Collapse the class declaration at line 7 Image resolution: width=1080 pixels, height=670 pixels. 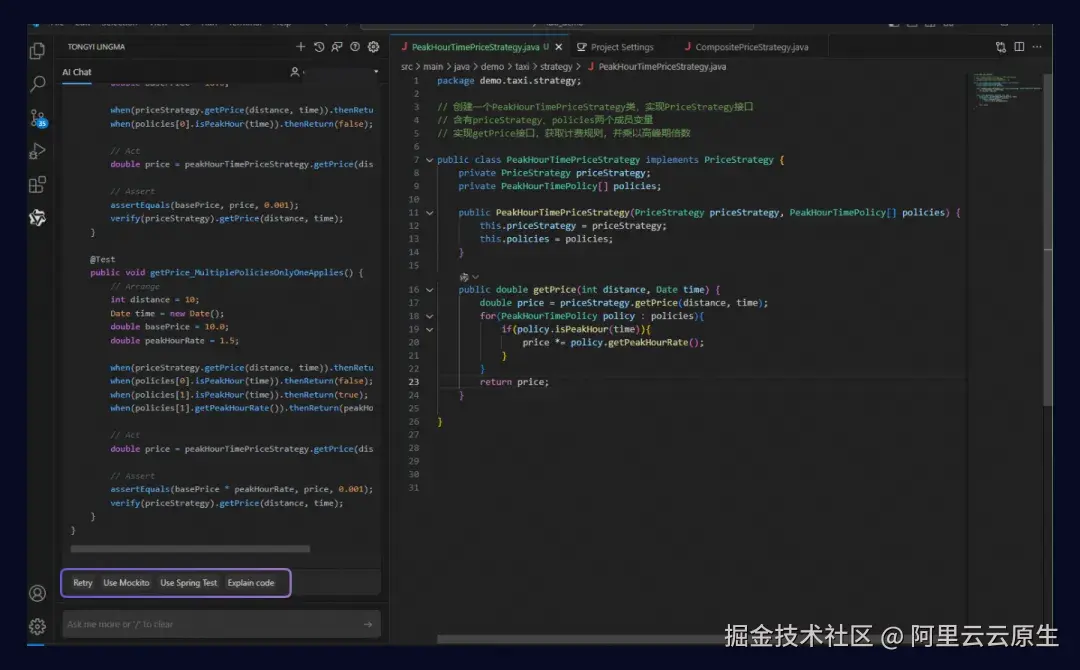430,160
